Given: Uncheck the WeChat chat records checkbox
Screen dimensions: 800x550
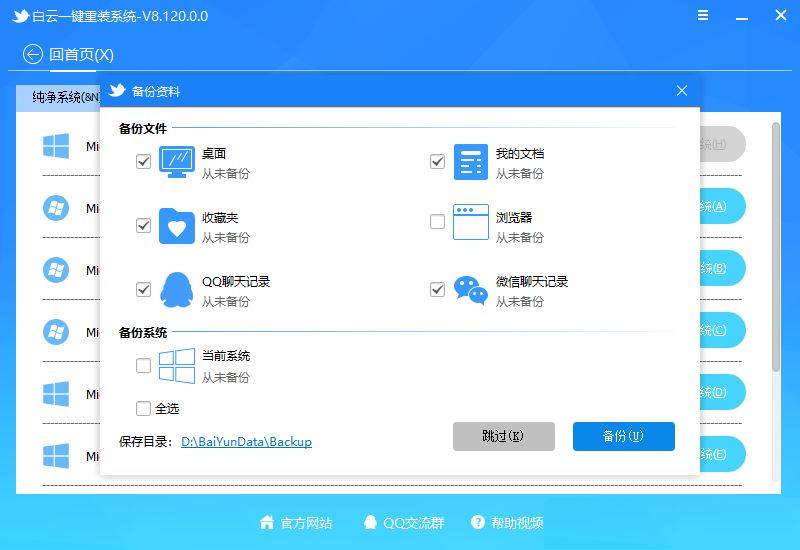Looking at the screenshot, I should tap(437, 290).
